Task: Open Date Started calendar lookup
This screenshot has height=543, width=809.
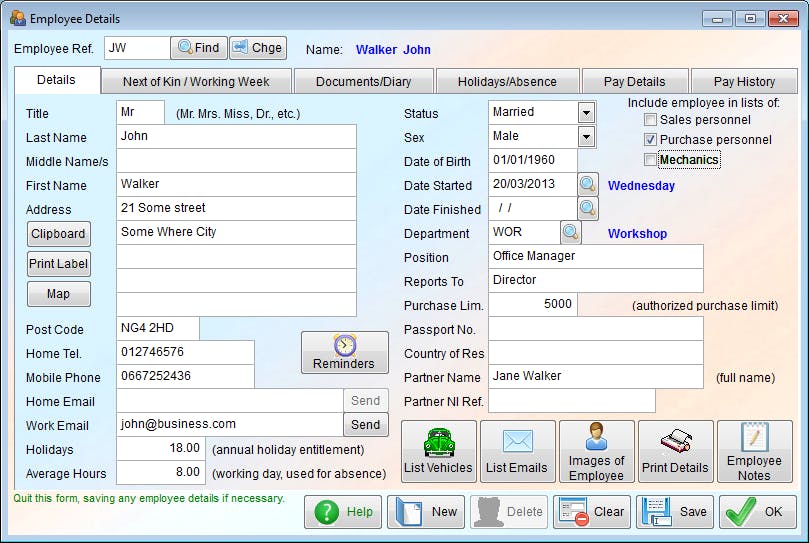Action: pos(588,184)
